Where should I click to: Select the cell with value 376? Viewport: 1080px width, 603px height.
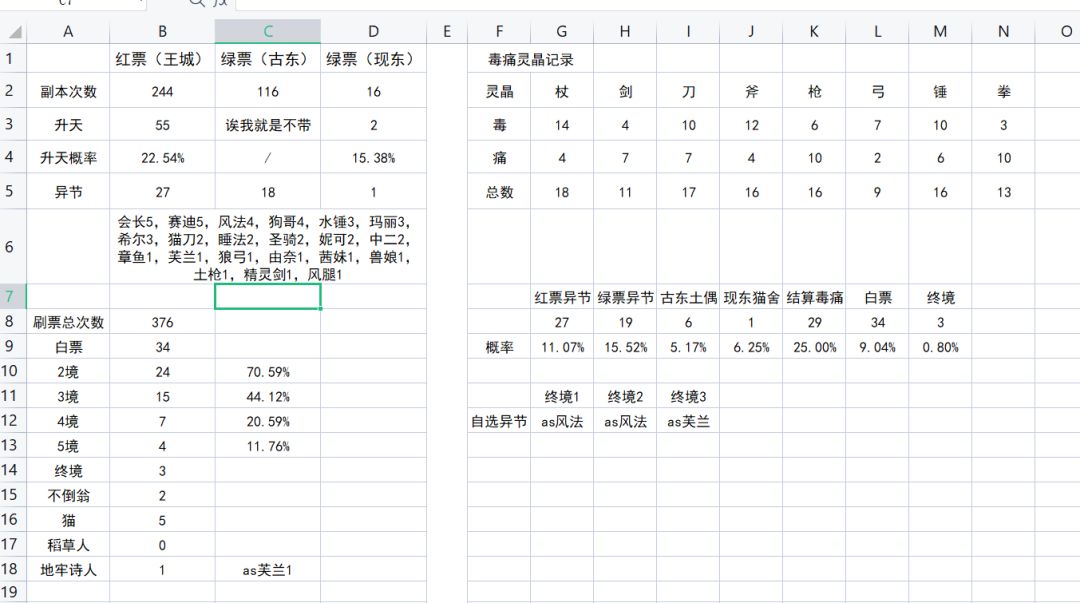click(163, 323)
